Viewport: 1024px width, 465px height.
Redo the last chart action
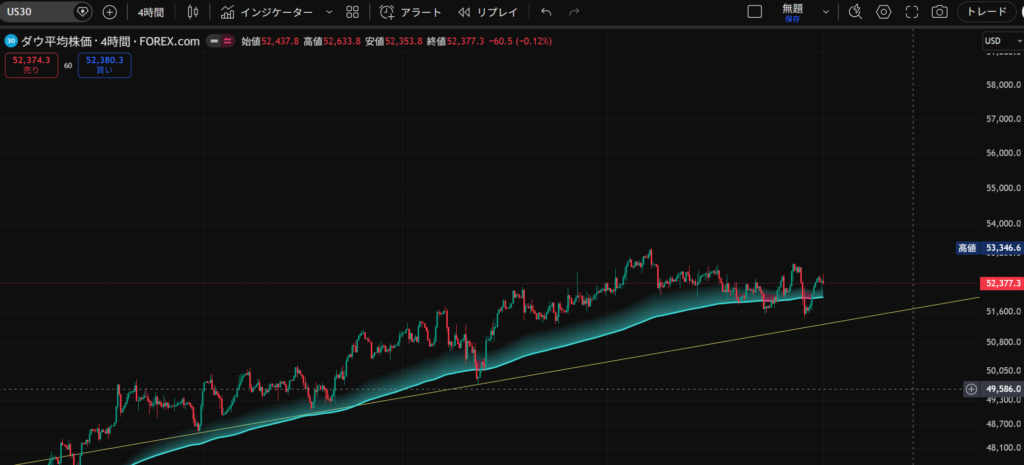[574, 12]
